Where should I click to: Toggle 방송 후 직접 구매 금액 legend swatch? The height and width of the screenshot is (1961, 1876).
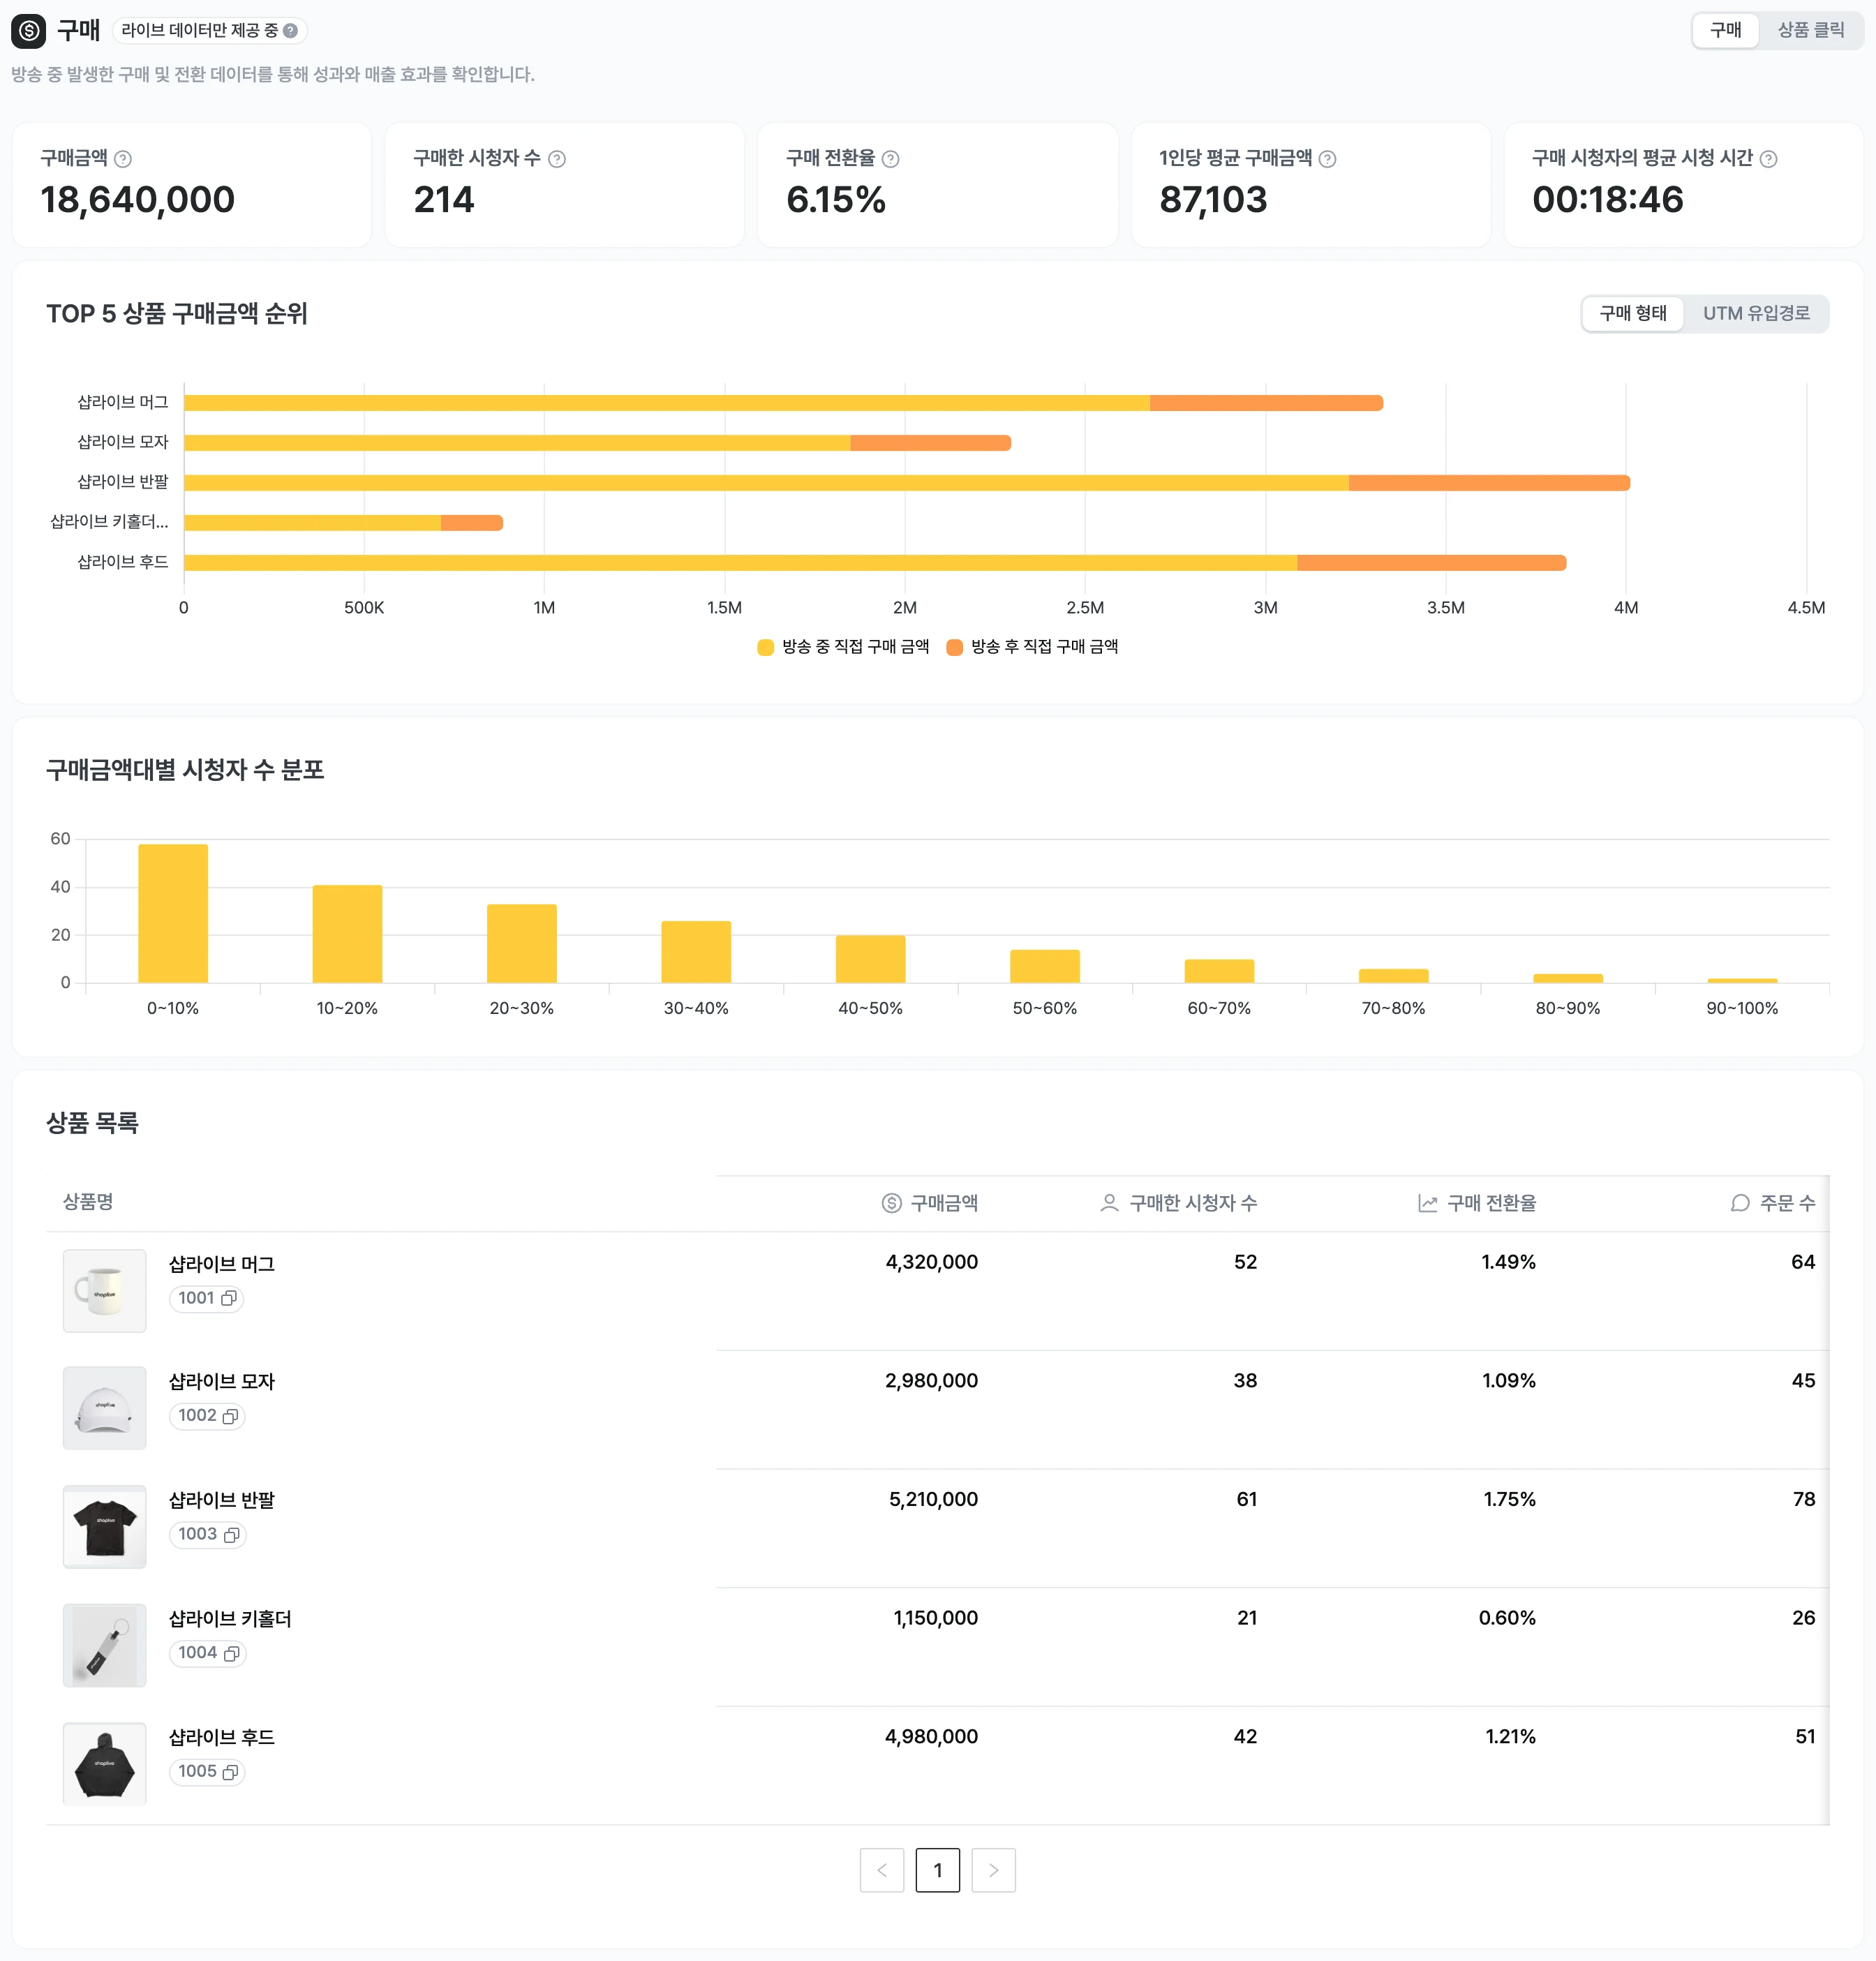pyautogui.click(x=955, y=647)
